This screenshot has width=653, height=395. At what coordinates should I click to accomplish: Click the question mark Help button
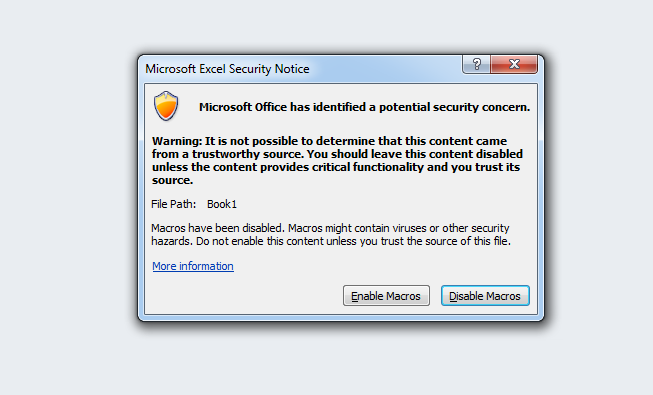[476, 64]
